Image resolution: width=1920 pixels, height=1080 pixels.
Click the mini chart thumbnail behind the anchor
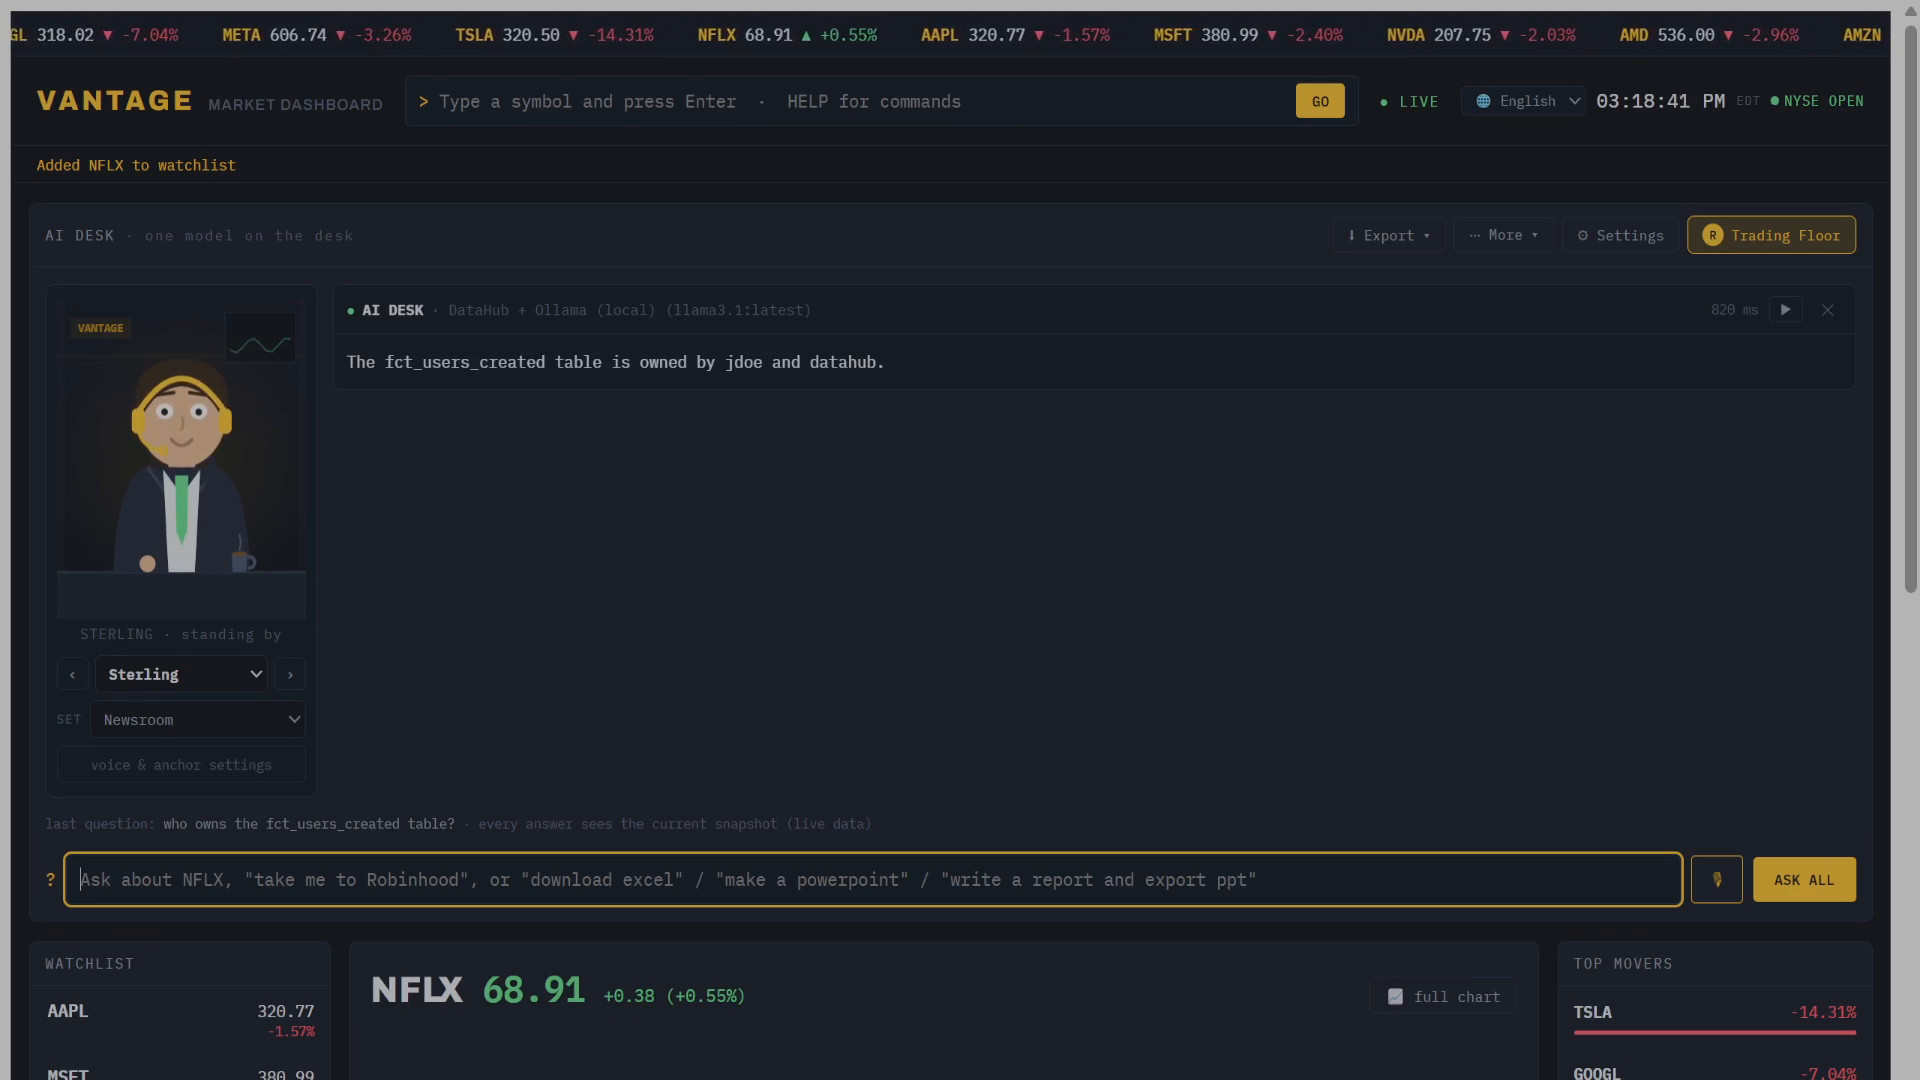point(260,338)
